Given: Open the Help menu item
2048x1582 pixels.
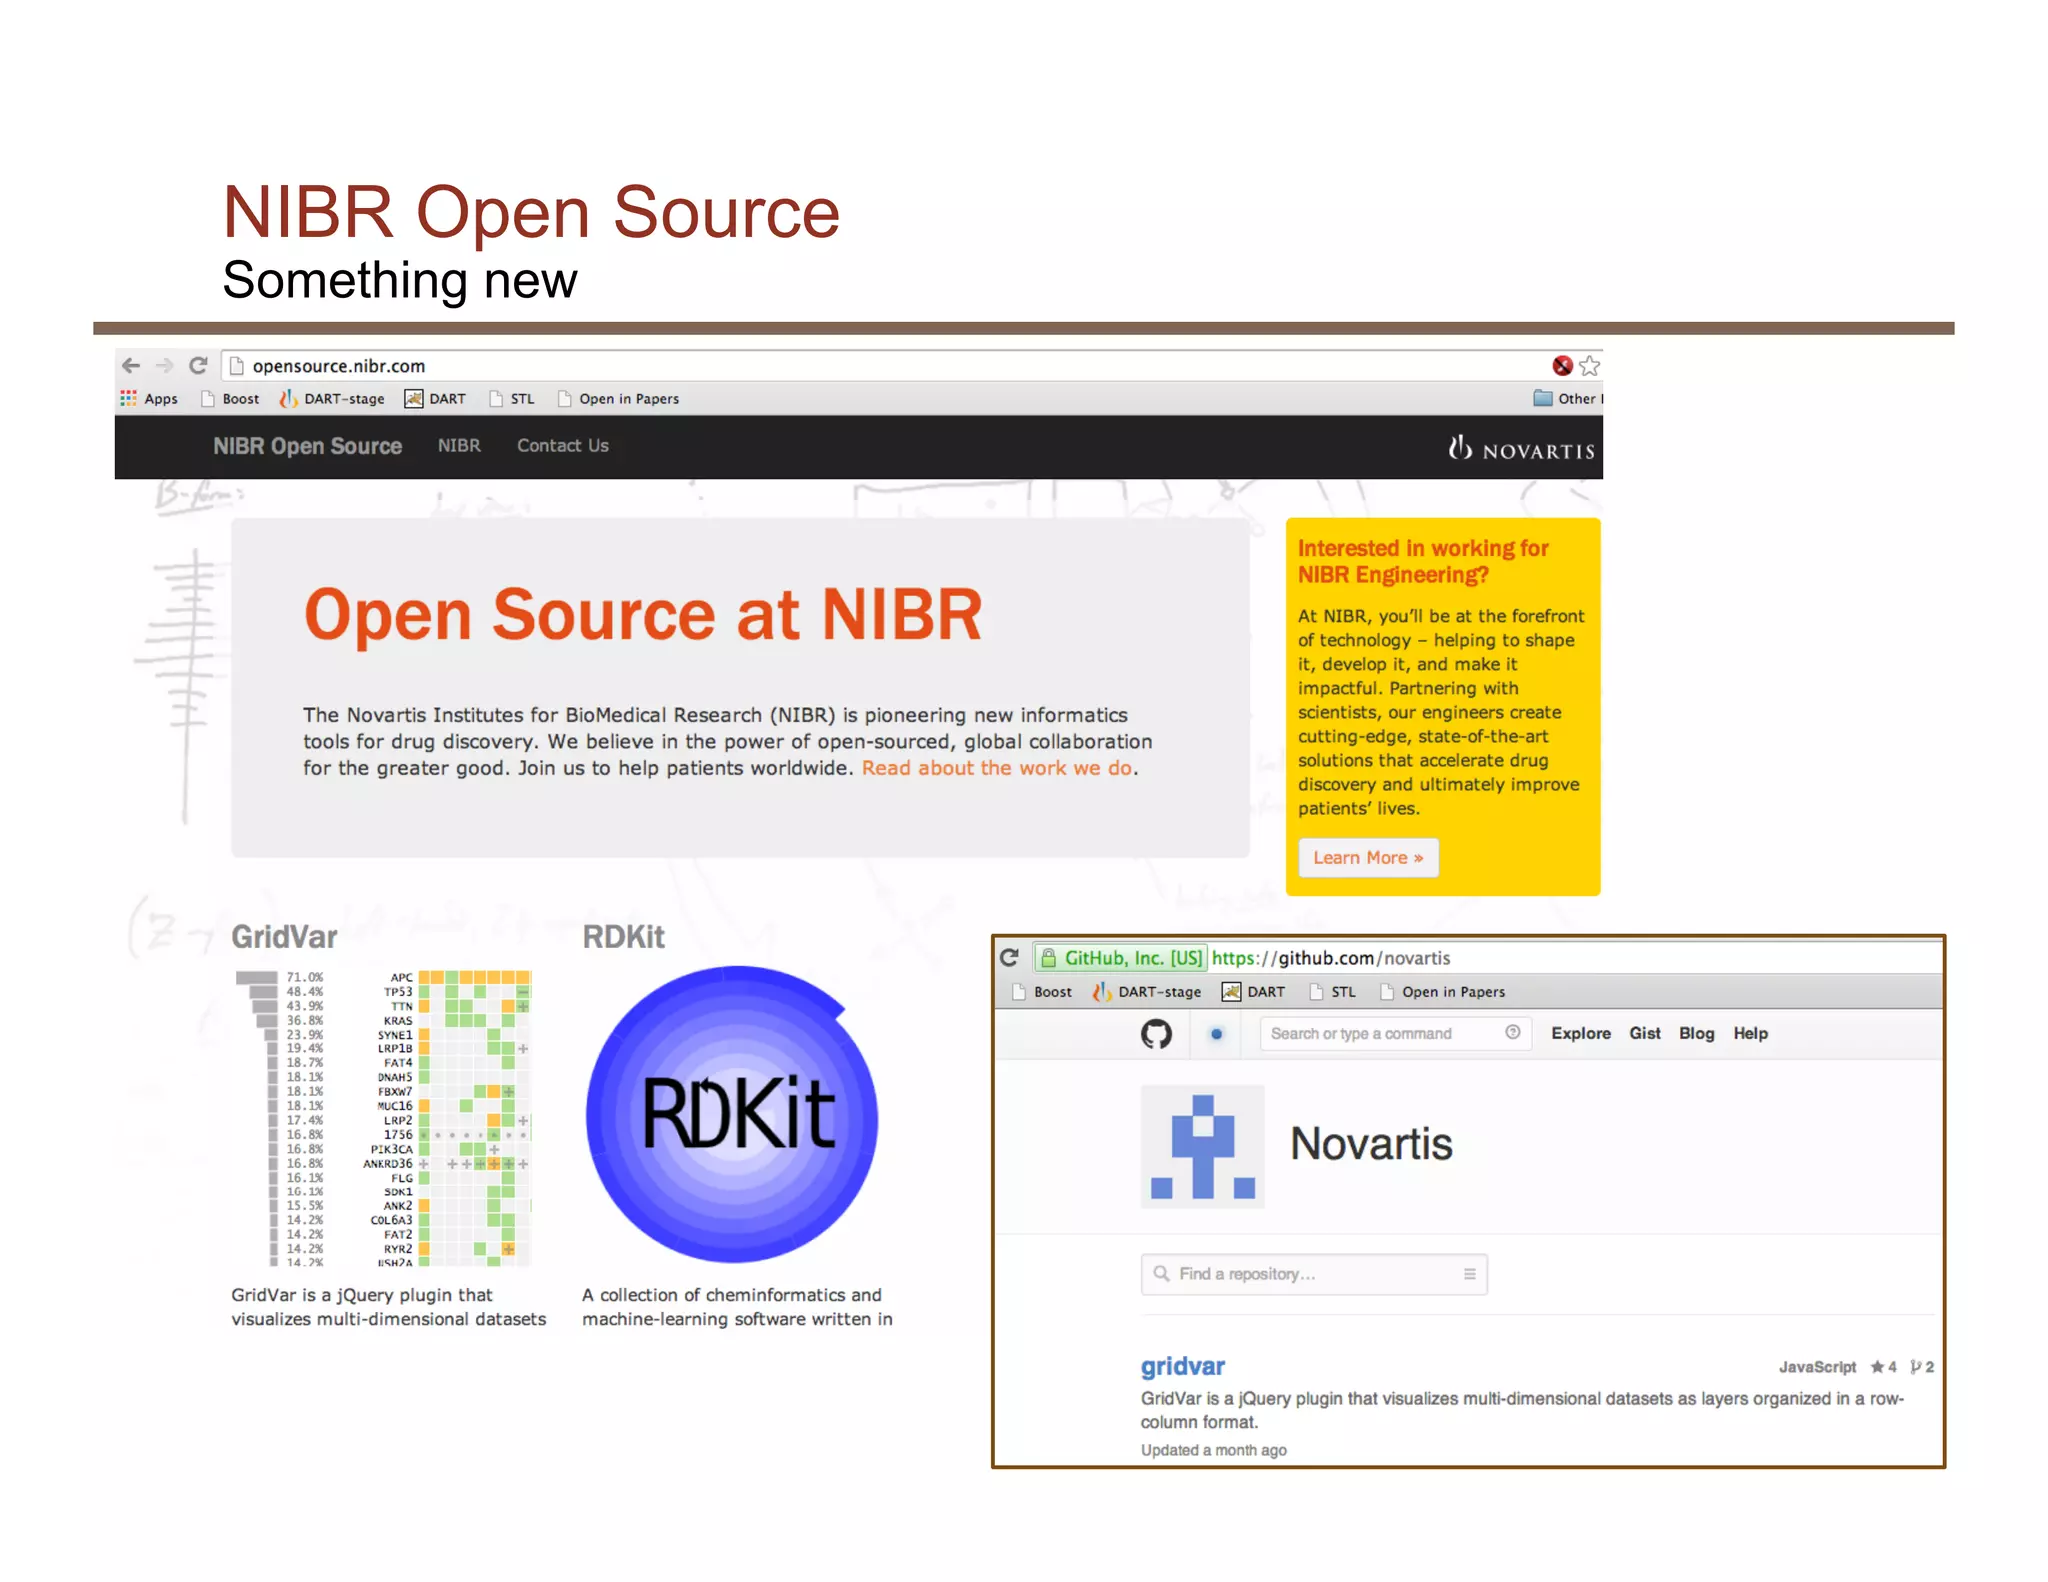Looking at the screenshot, I should point(1751,1034).
